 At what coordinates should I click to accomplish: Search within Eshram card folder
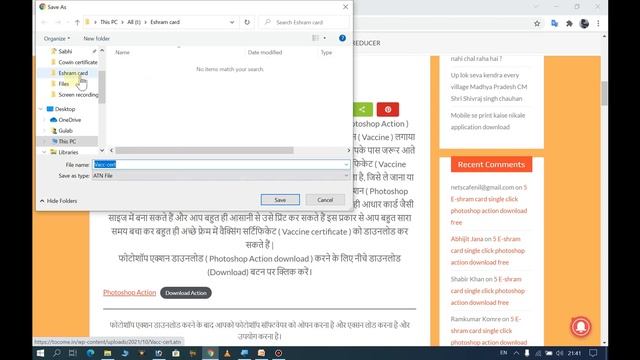304,22
